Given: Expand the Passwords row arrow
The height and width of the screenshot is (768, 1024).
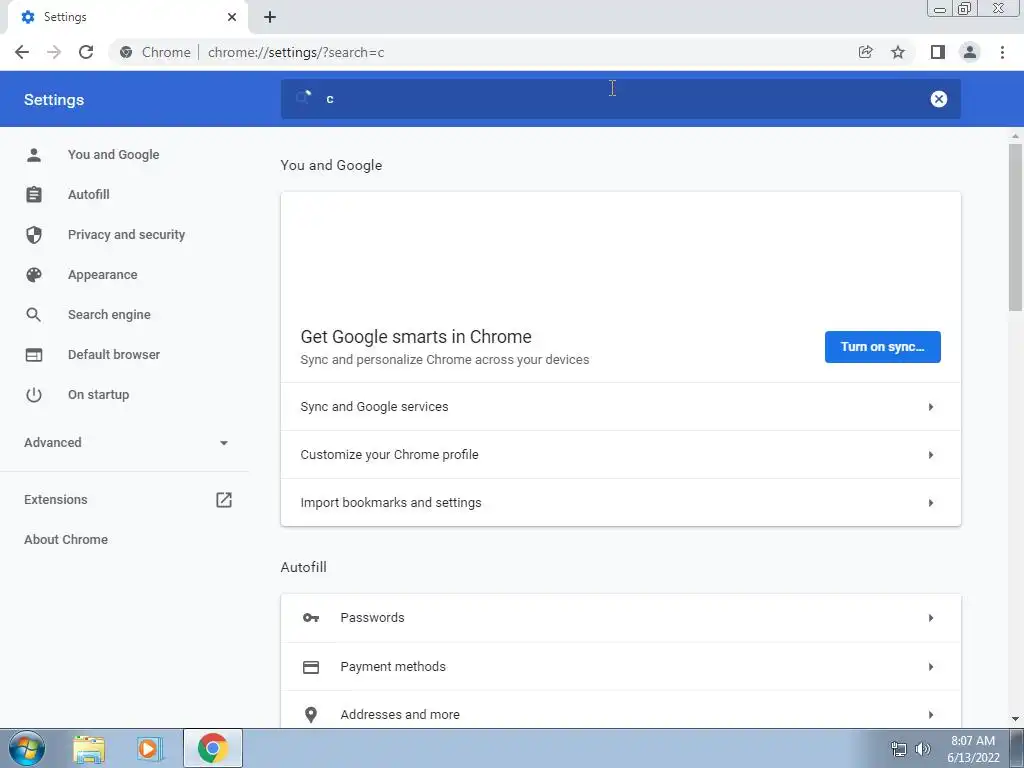Looking at the screenshot, I should 931,618.
